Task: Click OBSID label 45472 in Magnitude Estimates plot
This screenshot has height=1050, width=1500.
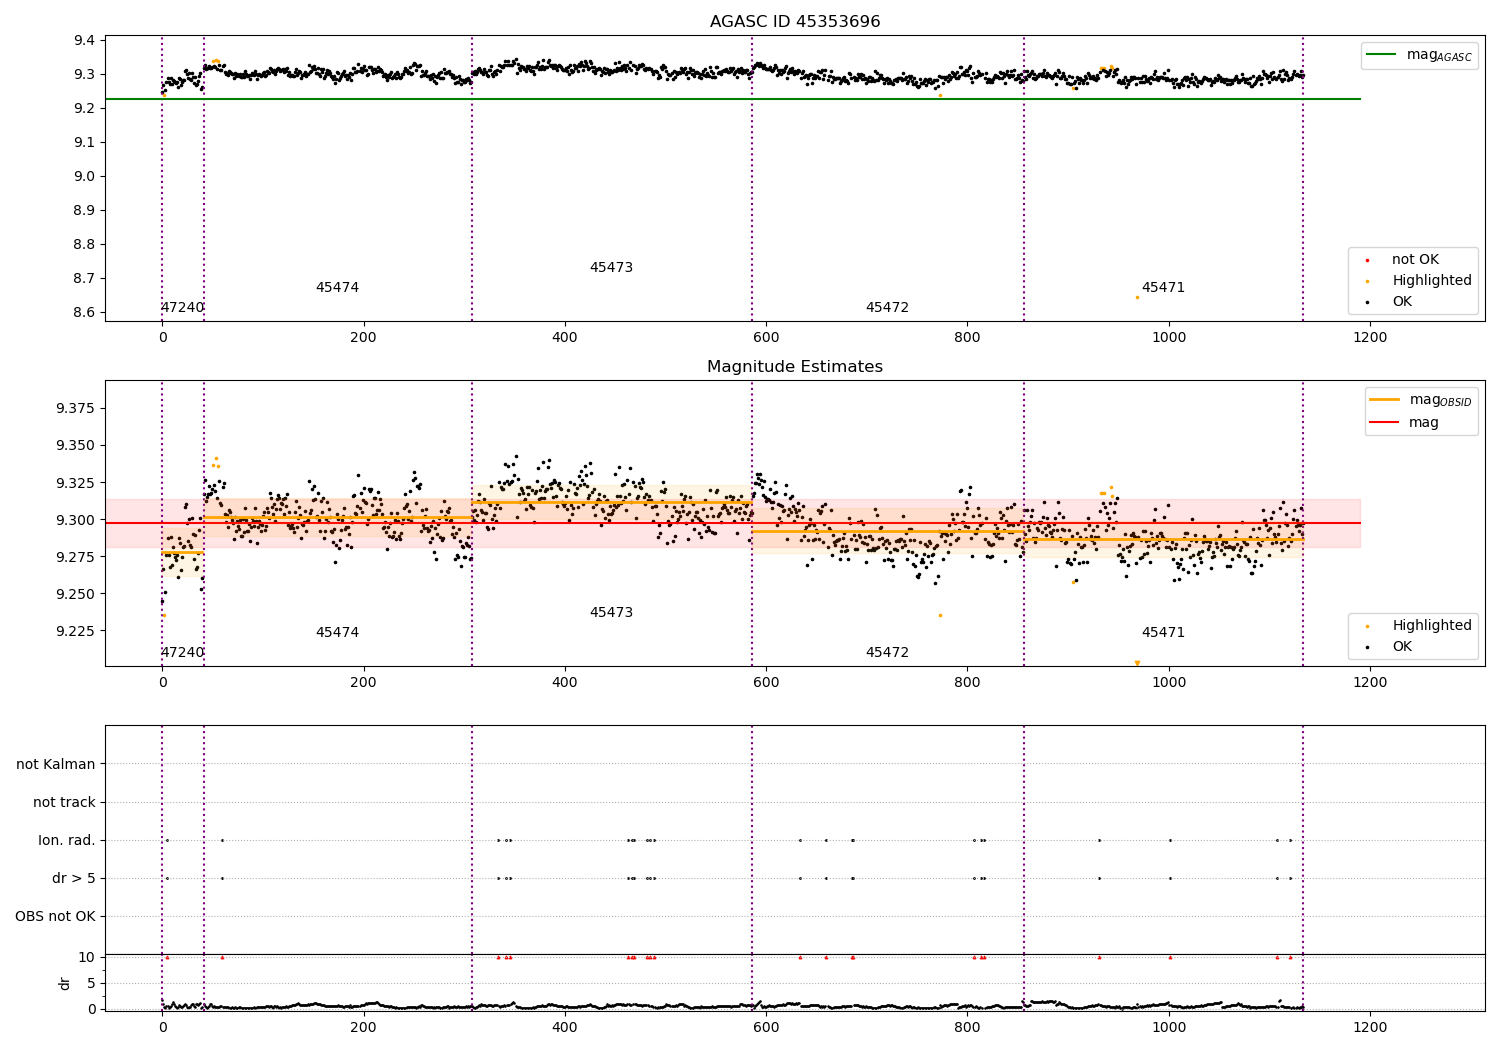Action: tap(887, 653)
